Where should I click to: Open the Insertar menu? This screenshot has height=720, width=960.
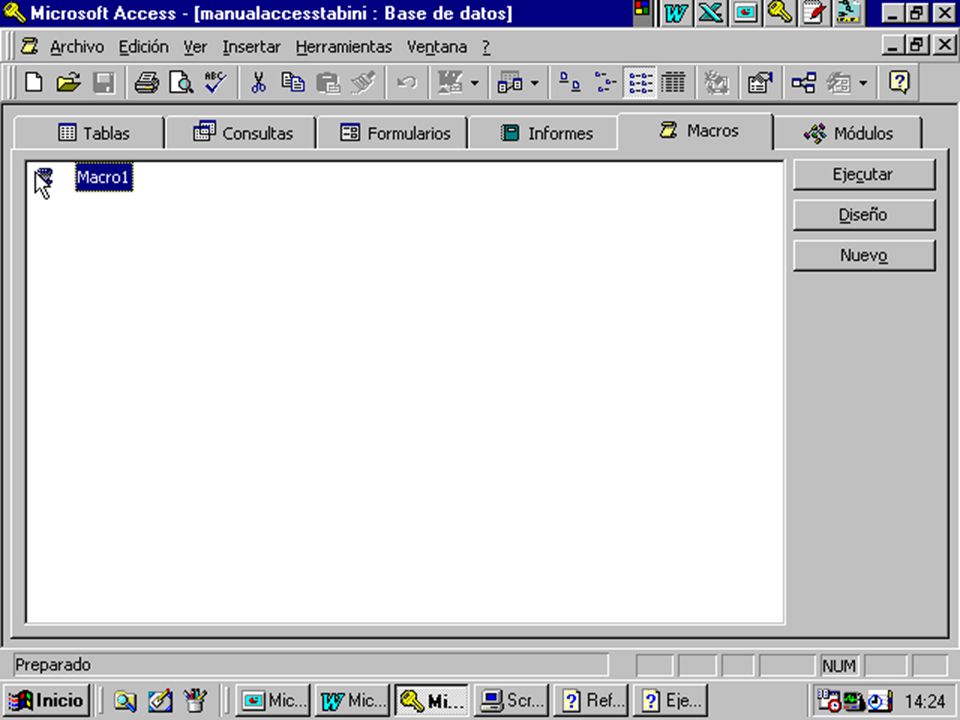(x=252, y=47)
